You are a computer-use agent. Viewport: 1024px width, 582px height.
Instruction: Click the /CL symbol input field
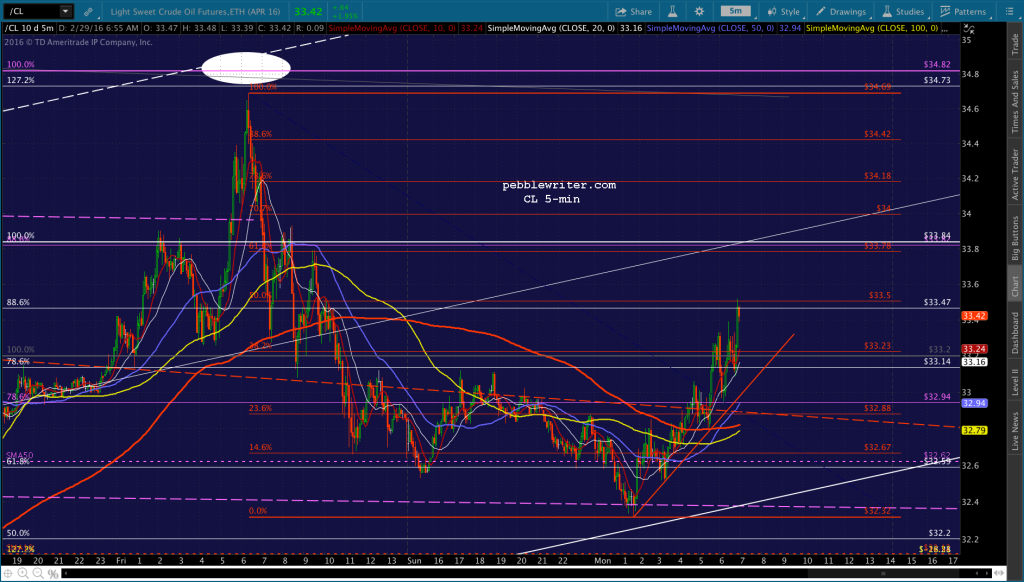(x=31, y=11)
